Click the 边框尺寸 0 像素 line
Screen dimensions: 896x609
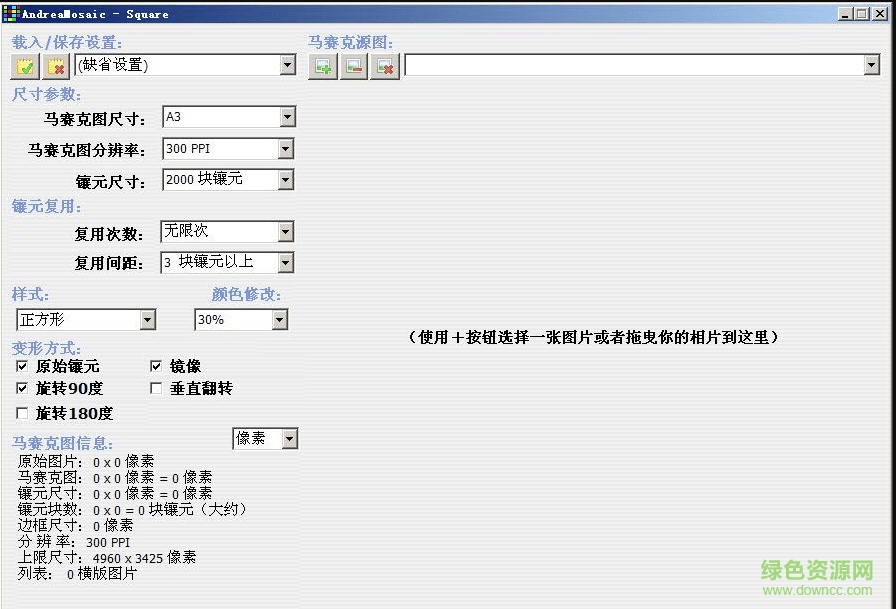(x=75, y=526)
